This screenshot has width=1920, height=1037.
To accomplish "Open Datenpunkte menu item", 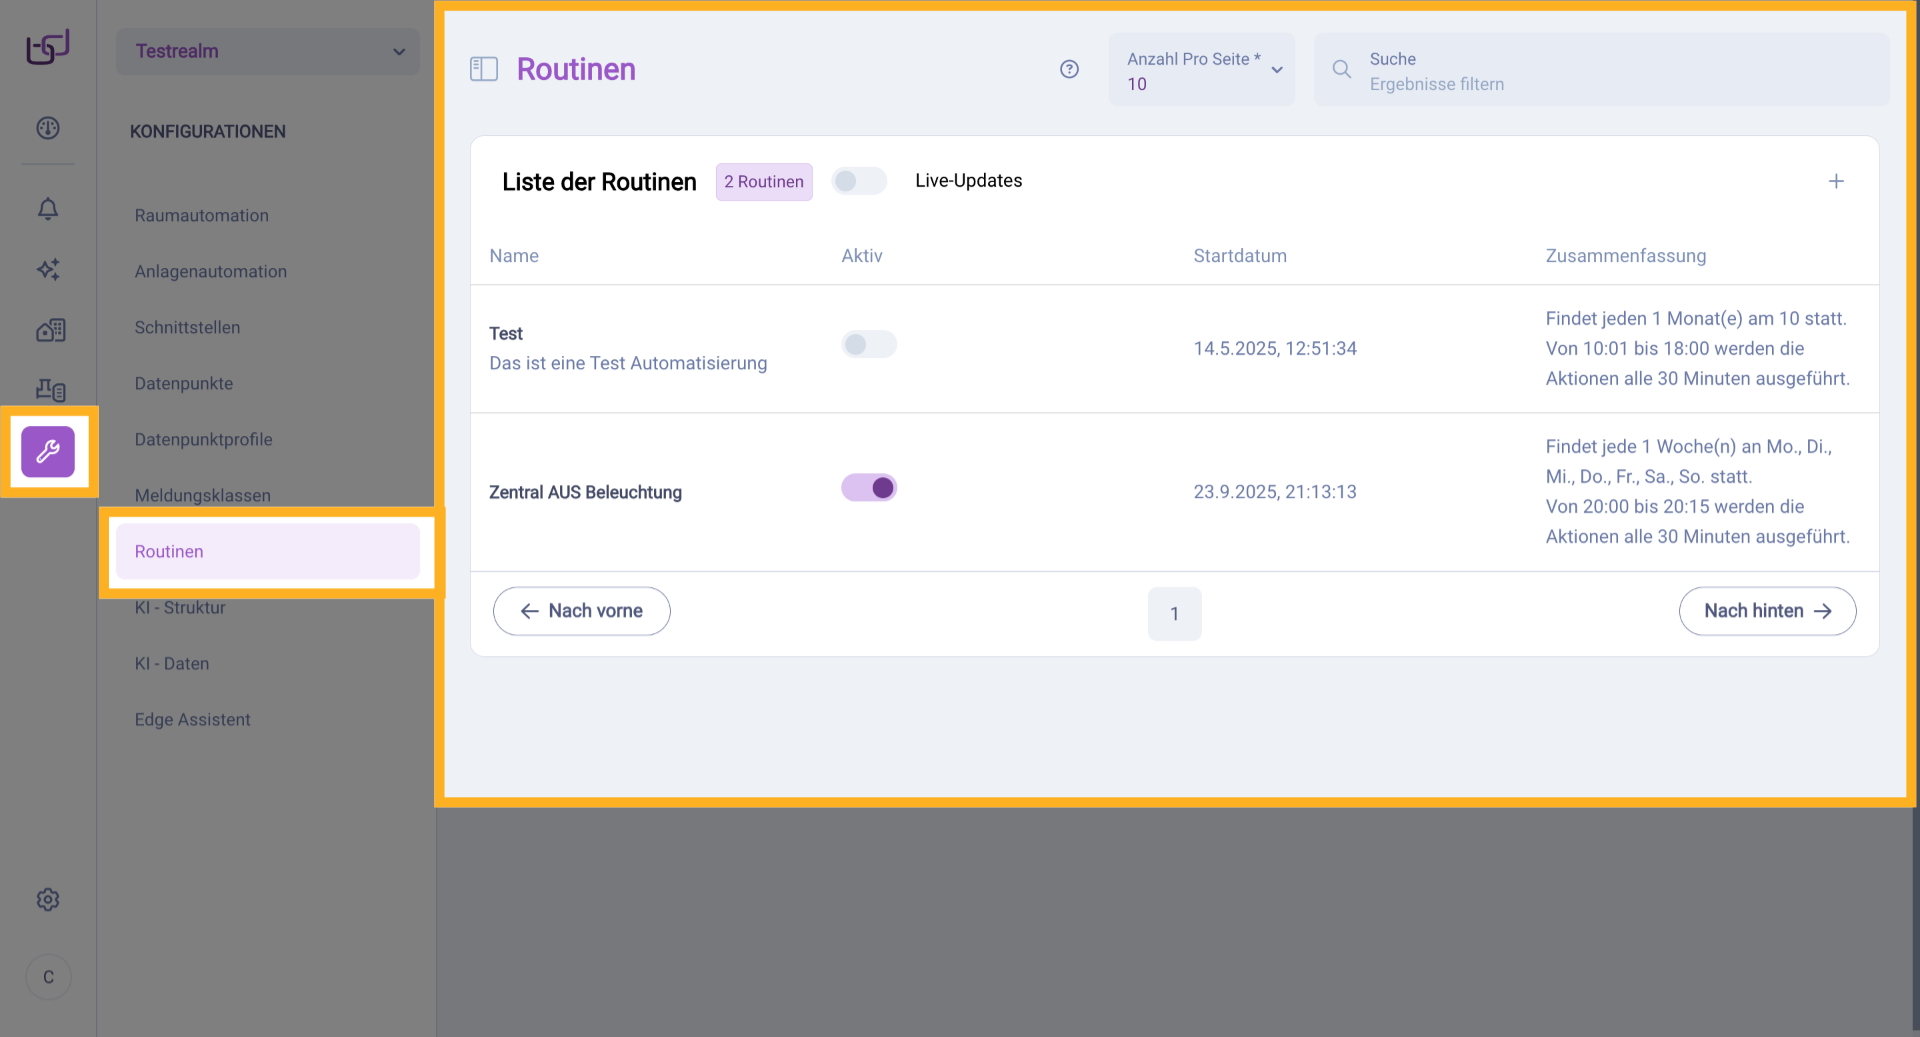I will pyautogui.click(x=184, y=384).
